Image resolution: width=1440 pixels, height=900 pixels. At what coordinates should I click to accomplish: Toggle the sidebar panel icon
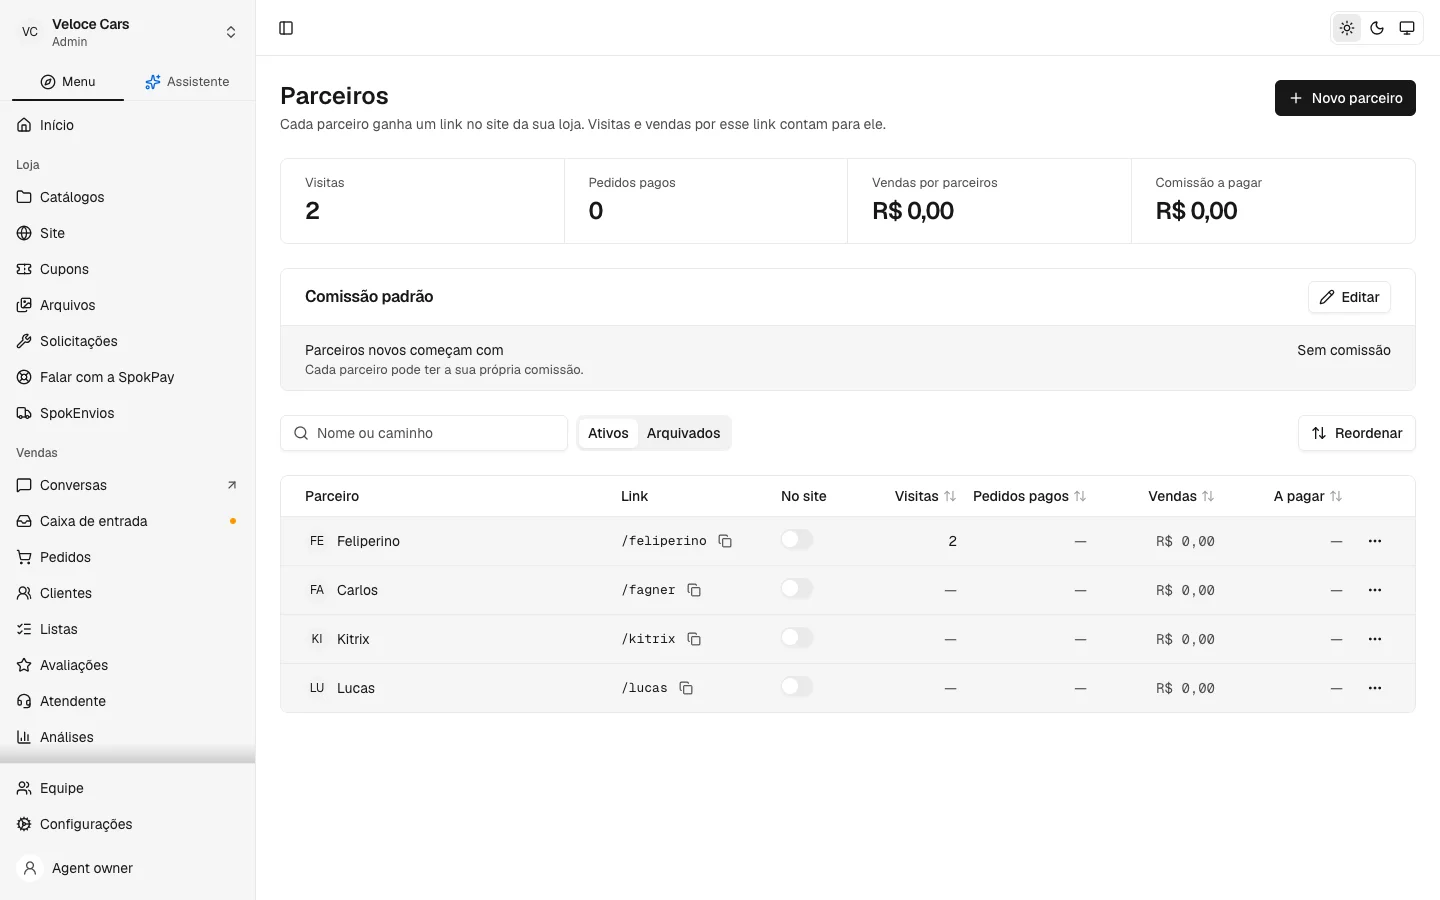(286, 28)
